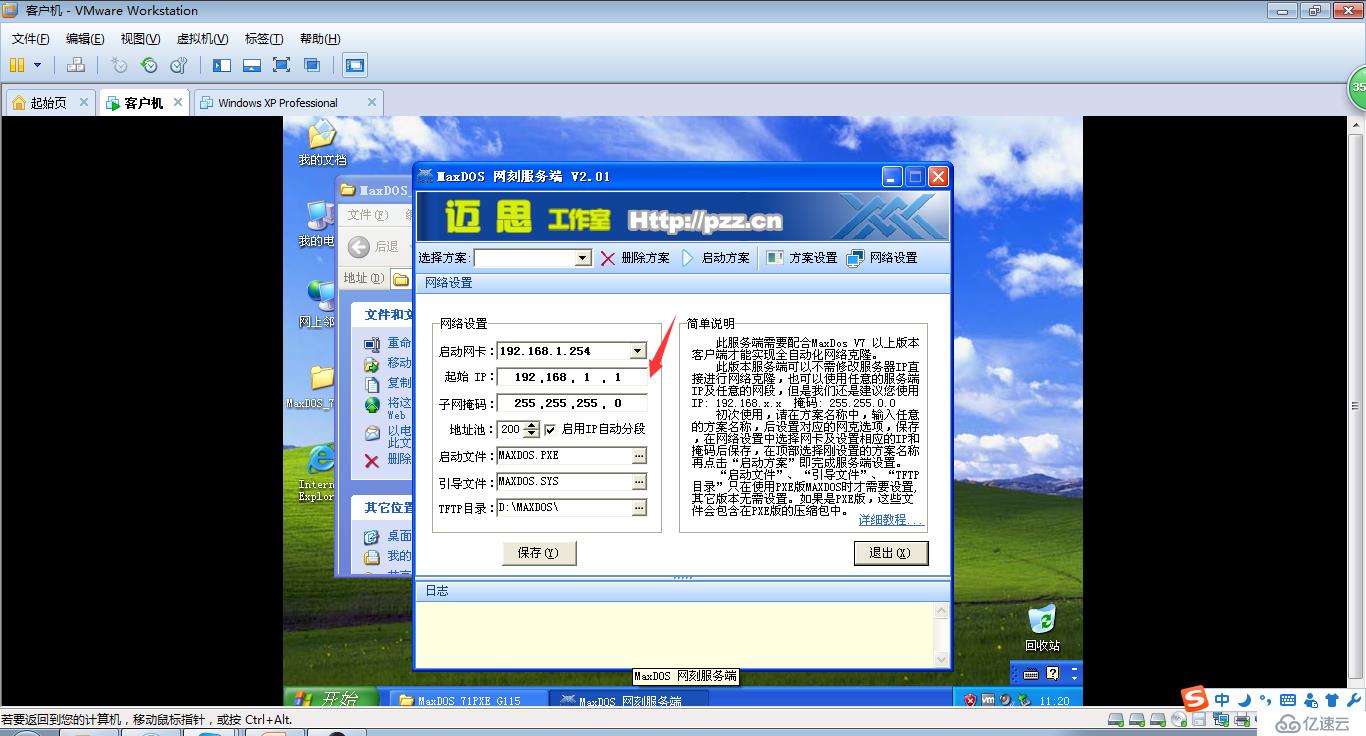Toggle Sogou Chinese/English 中 mode

(x=1222, y=700)
